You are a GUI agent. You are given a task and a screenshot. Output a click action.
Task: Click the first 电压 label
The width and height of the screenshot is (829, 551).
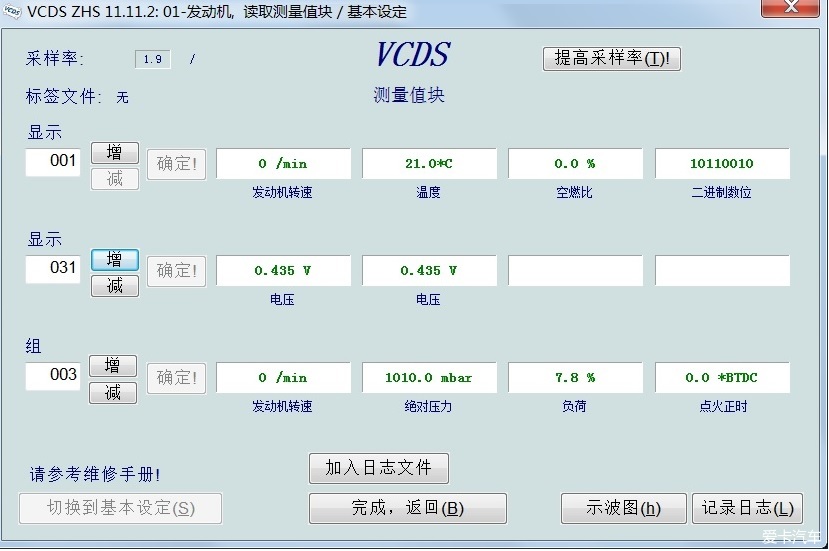pyautogui.click(x=282, y=300)
